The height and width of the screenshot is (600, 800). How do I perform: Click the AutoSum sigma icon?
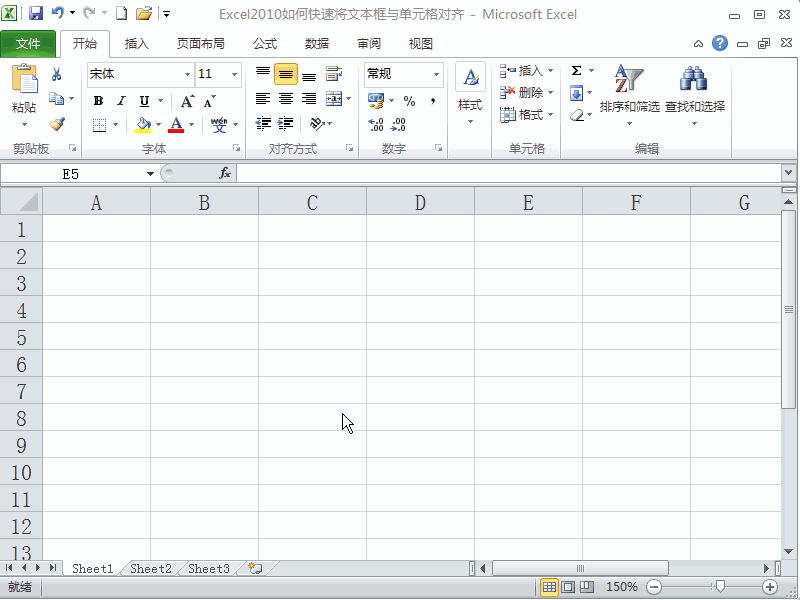[x=578, y=70]
